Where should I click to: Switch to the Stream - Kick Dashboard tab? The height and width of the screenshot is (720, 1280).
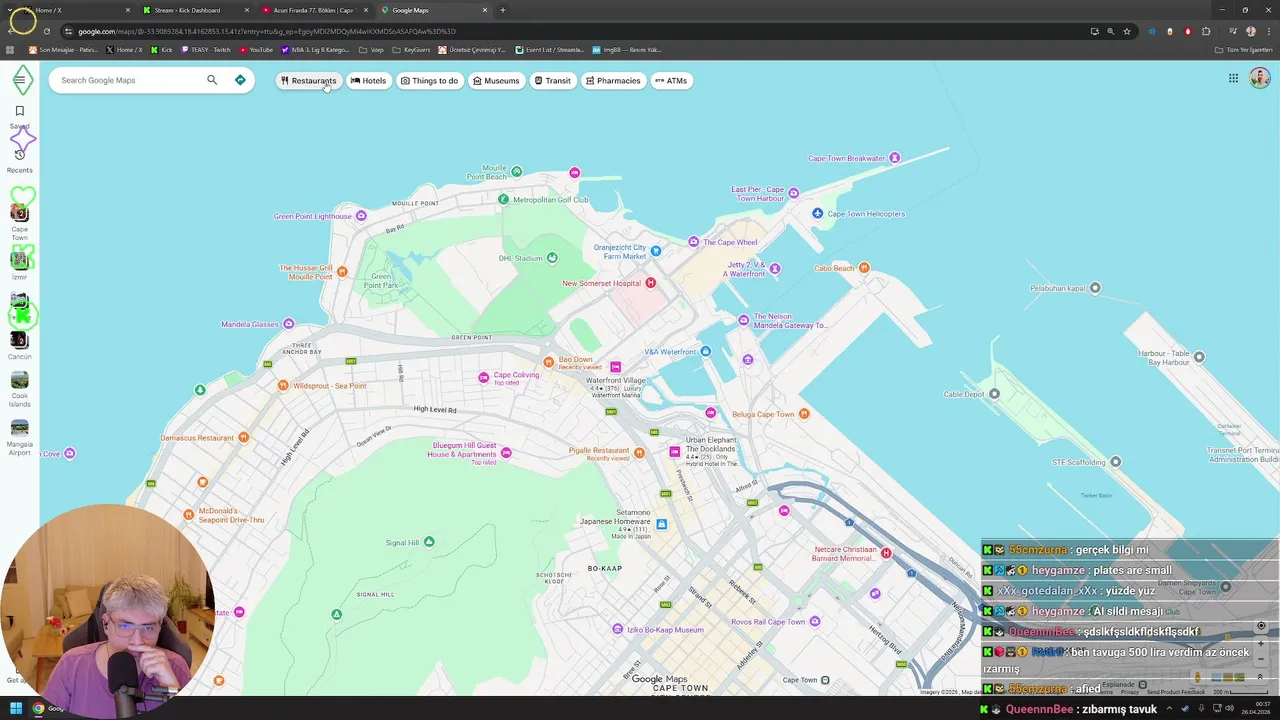point(188,10)
